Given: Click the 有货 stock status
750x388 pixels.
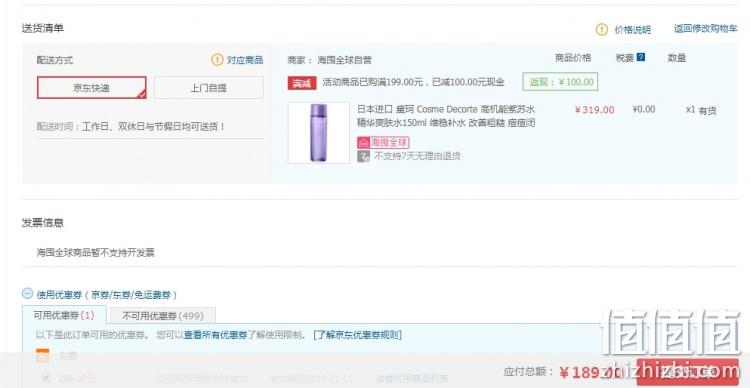Looking at the screenshot, I should click(707, 111).
